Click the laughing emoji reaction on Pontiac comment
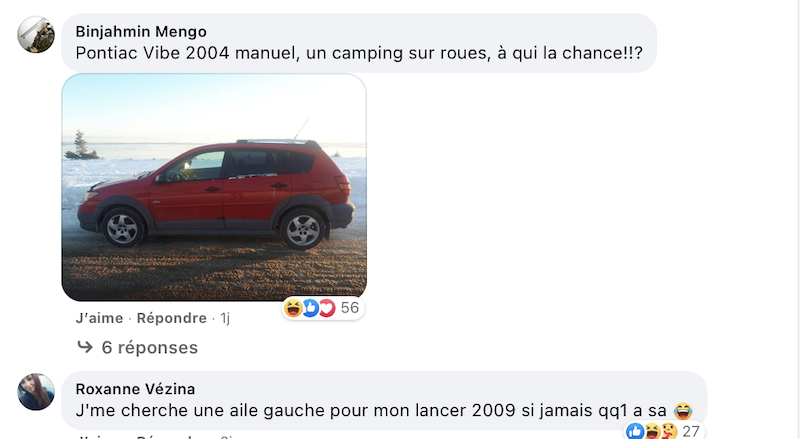 [x=293, y=308]
